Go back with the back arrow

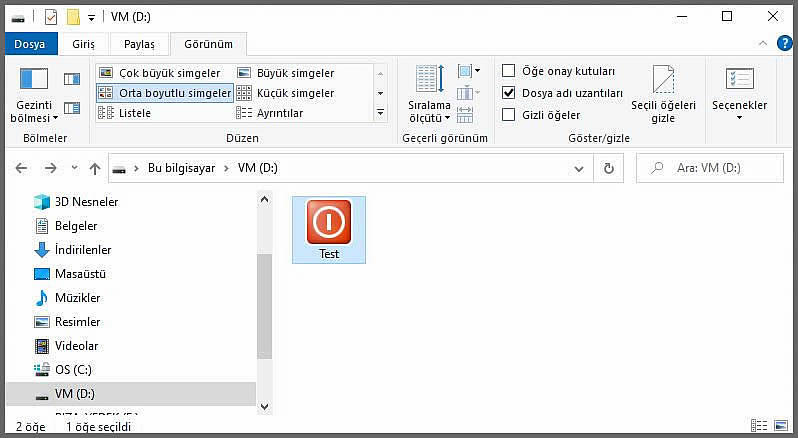(21, 168)
